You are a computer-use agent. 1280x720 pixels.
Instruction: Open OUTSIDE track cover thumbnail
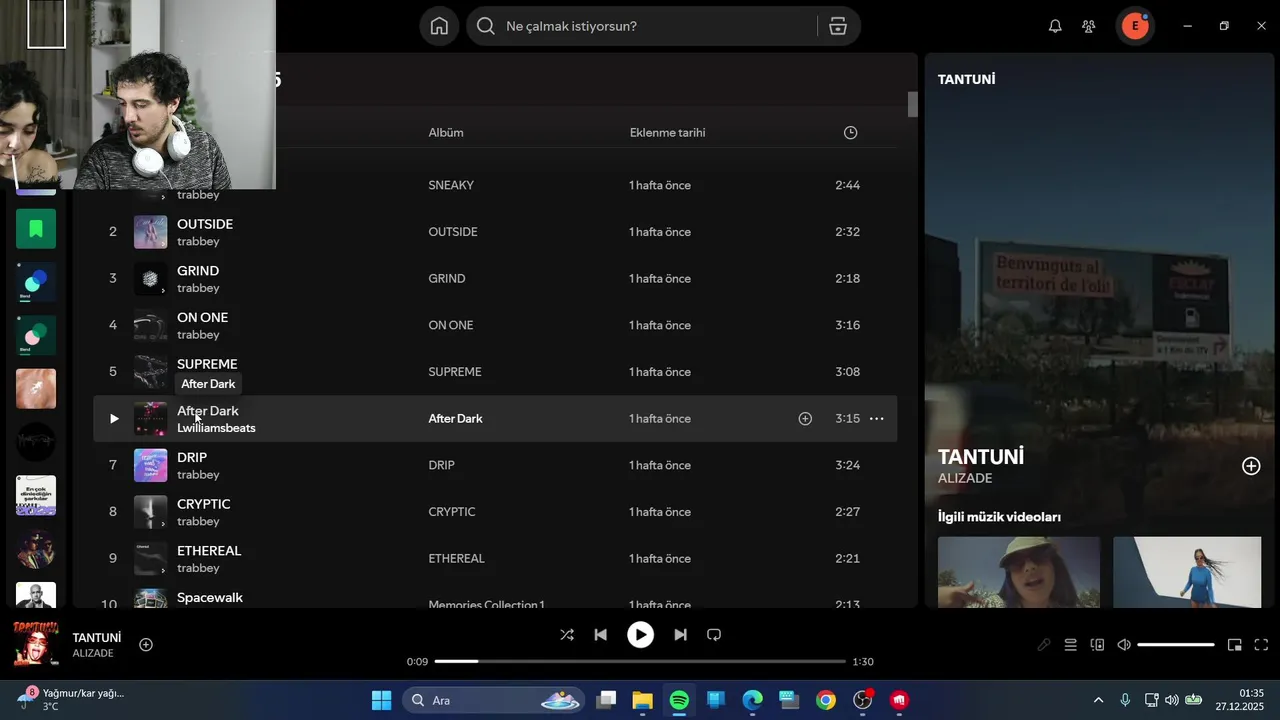pos(151,232)
